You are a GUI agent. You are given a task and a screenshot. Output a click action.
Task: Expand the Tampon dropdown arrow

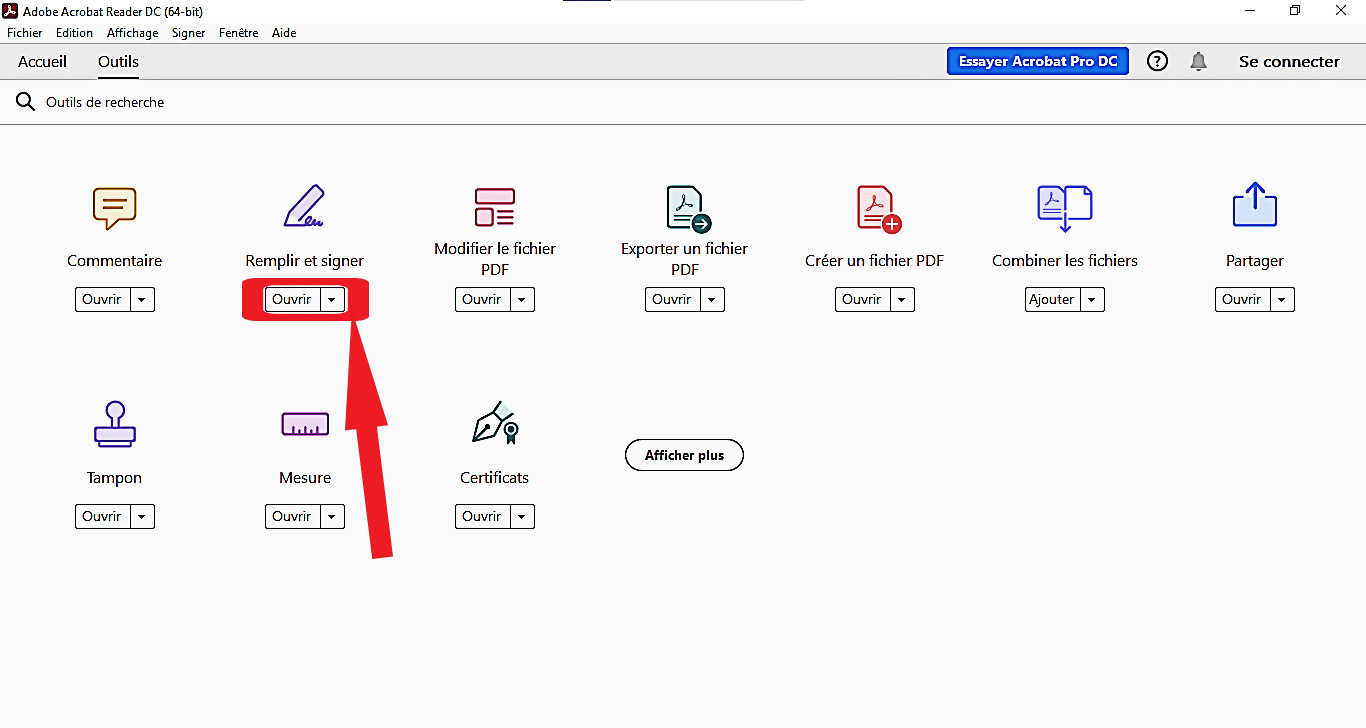[142, 516]
